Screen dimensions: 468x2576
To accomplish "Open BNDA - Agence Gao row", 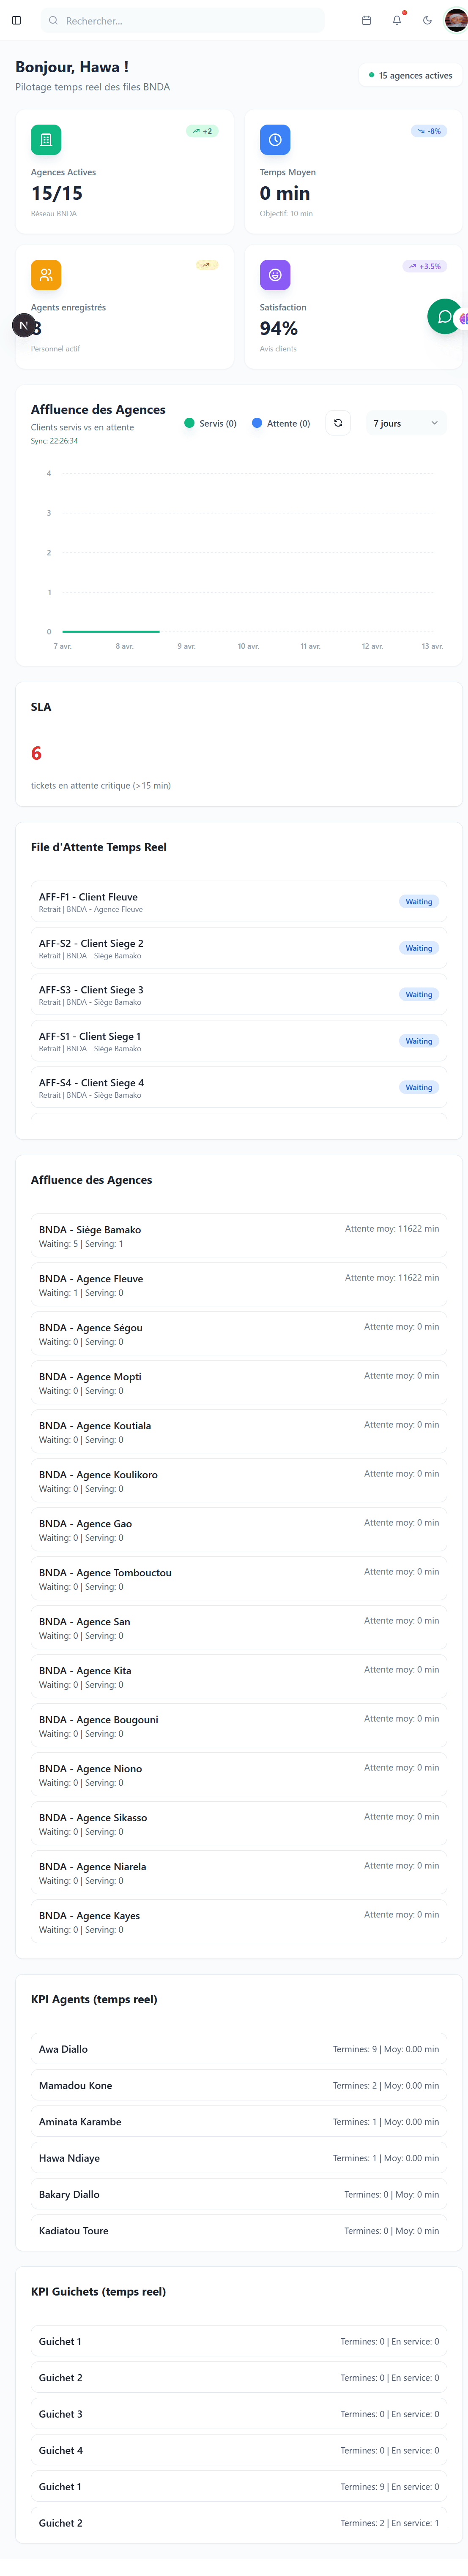I will click(x=239, y=1530).
